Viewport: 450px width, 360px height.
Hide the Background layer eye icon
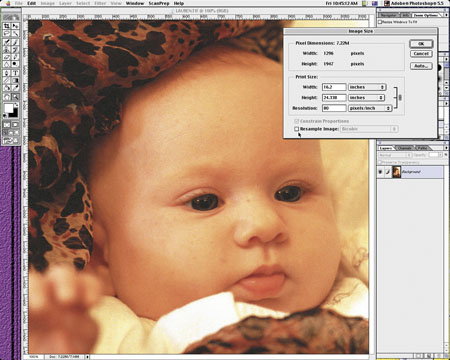coord(380,172)
